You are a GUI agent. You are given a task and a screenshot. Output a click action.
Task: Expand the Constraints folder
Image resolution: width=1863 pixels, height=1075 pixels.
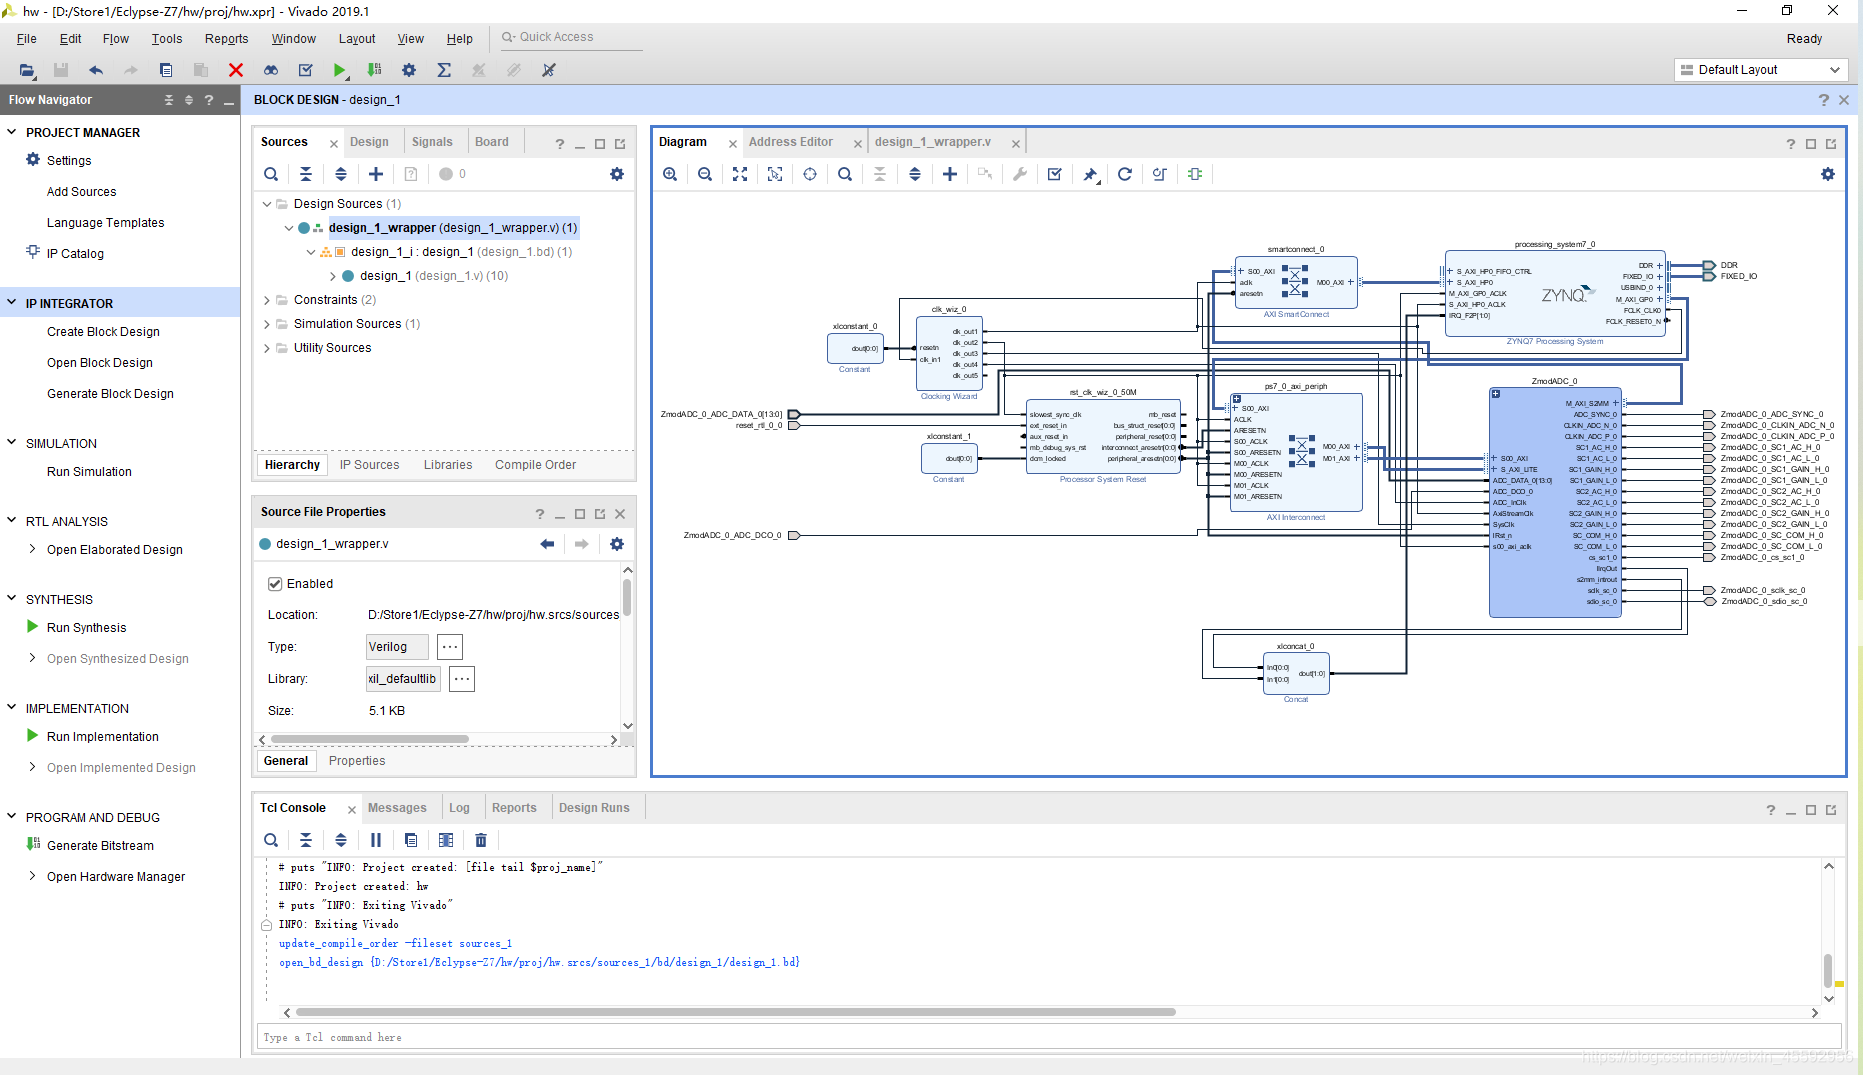tap(267, 300)
